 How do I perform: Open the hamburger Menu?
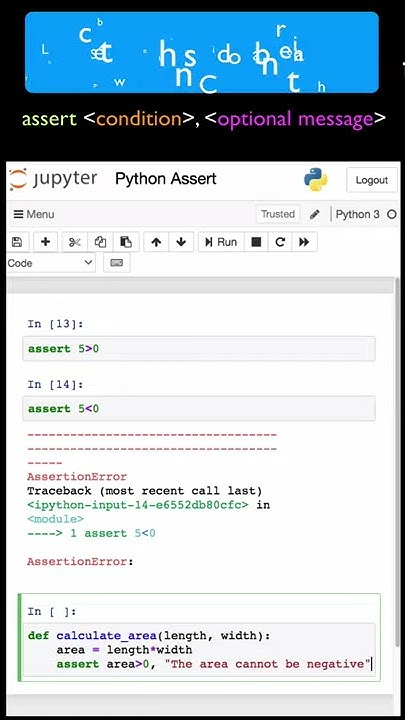tap(34, 214)
